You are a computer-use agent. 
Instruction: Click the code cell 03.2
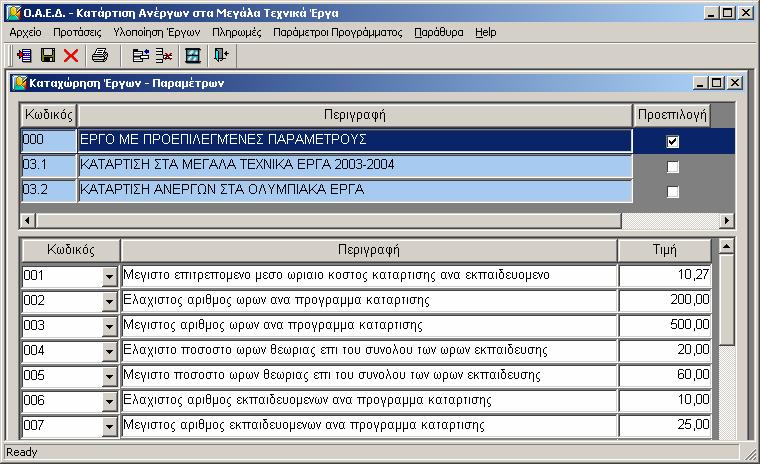[48, 191]
